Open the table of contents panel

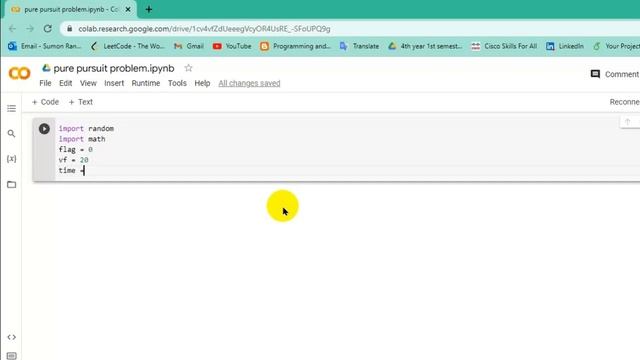(11, 108)
